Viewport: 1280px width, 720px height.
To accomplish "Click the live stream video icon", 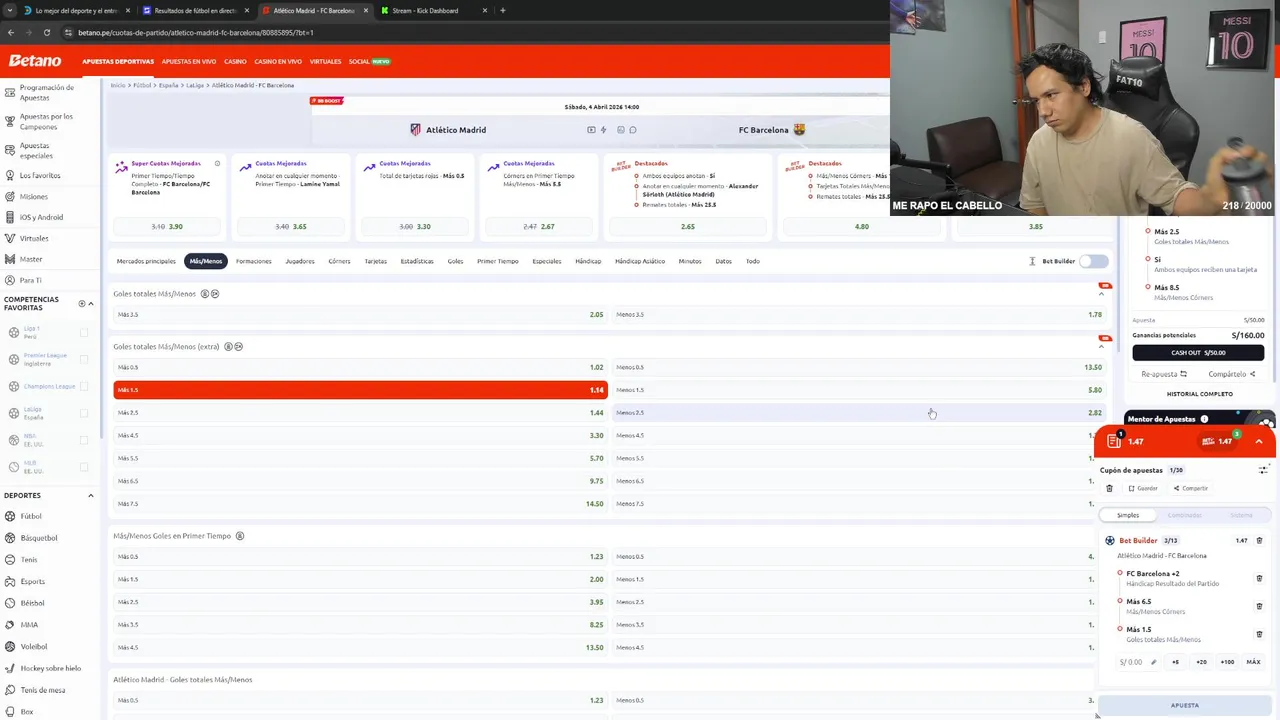I will click(591, 130).
